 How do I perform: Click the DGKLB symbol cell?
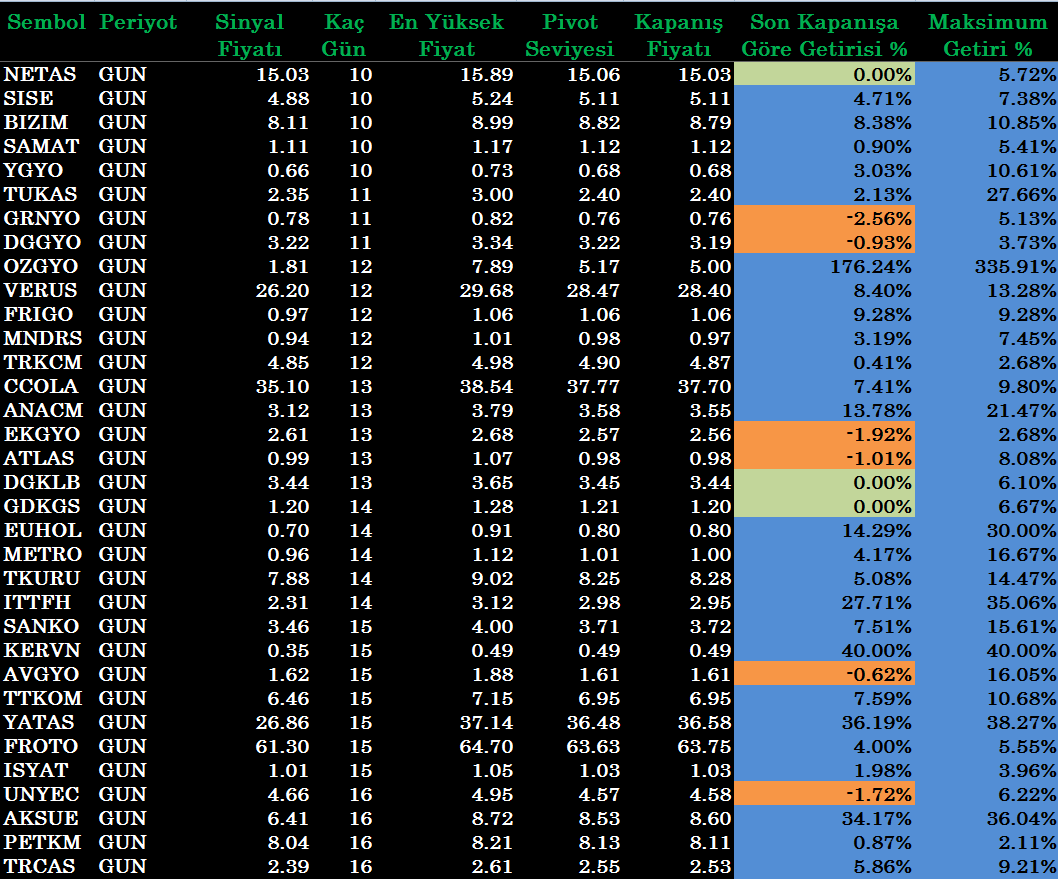pyautogui.click(x=42, y=482)
